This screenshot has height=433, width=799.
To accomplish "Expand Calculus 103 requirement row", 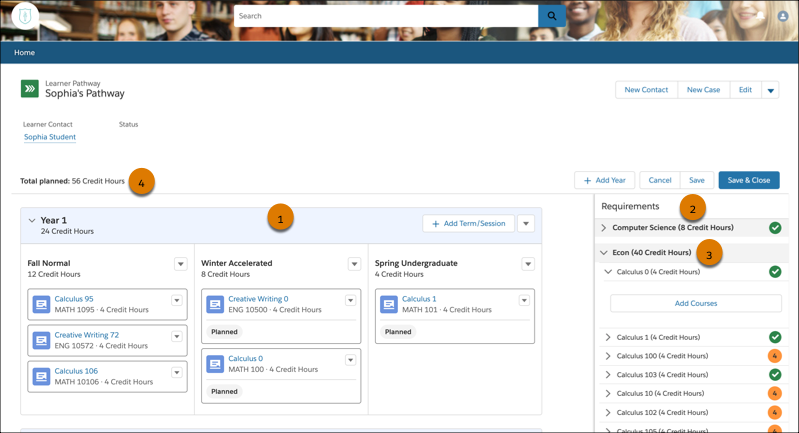I will (x=608, y=375).
